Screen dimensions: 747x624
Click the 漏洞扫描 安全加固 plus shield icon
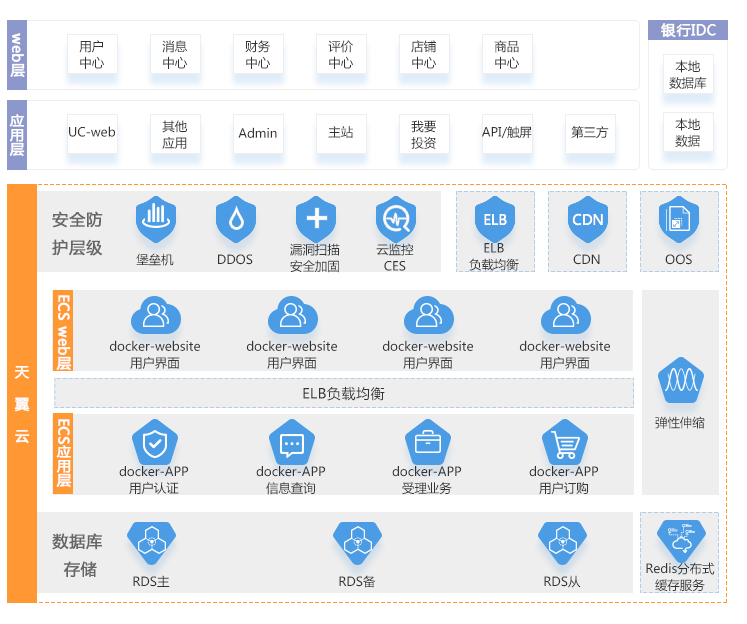point(315,219)
